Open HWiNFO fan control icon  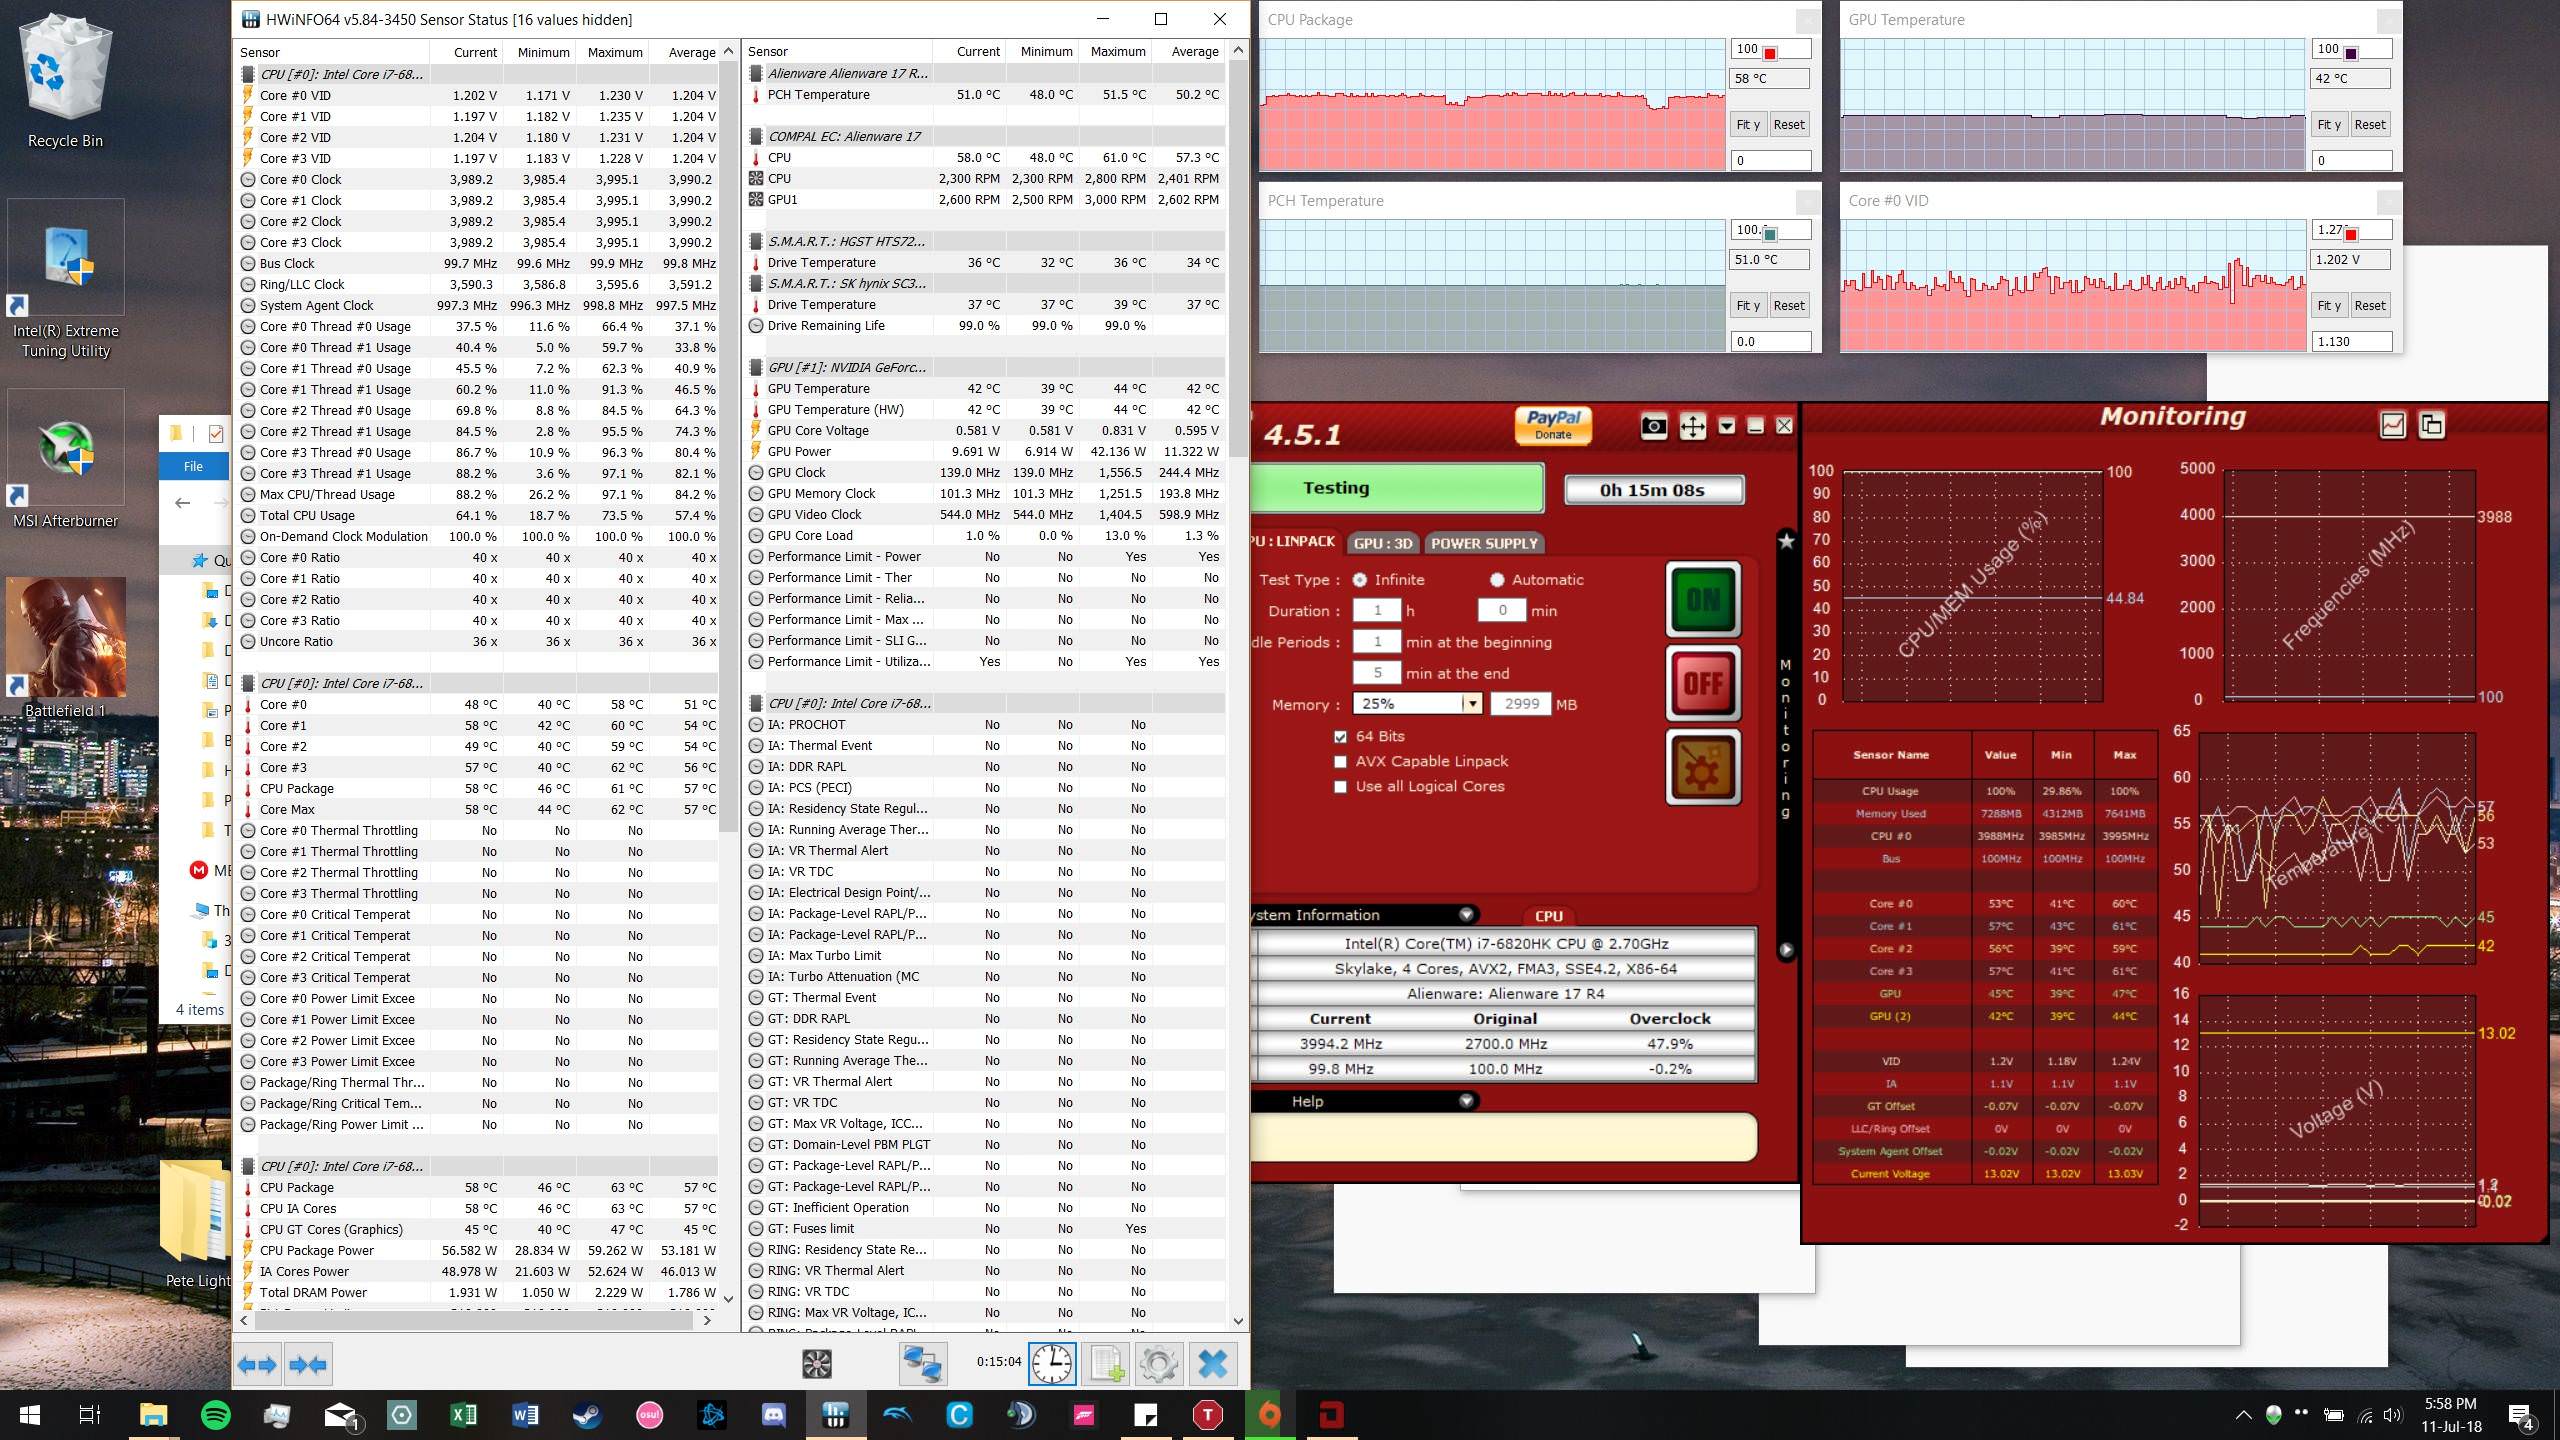(x=817, y=1364)
